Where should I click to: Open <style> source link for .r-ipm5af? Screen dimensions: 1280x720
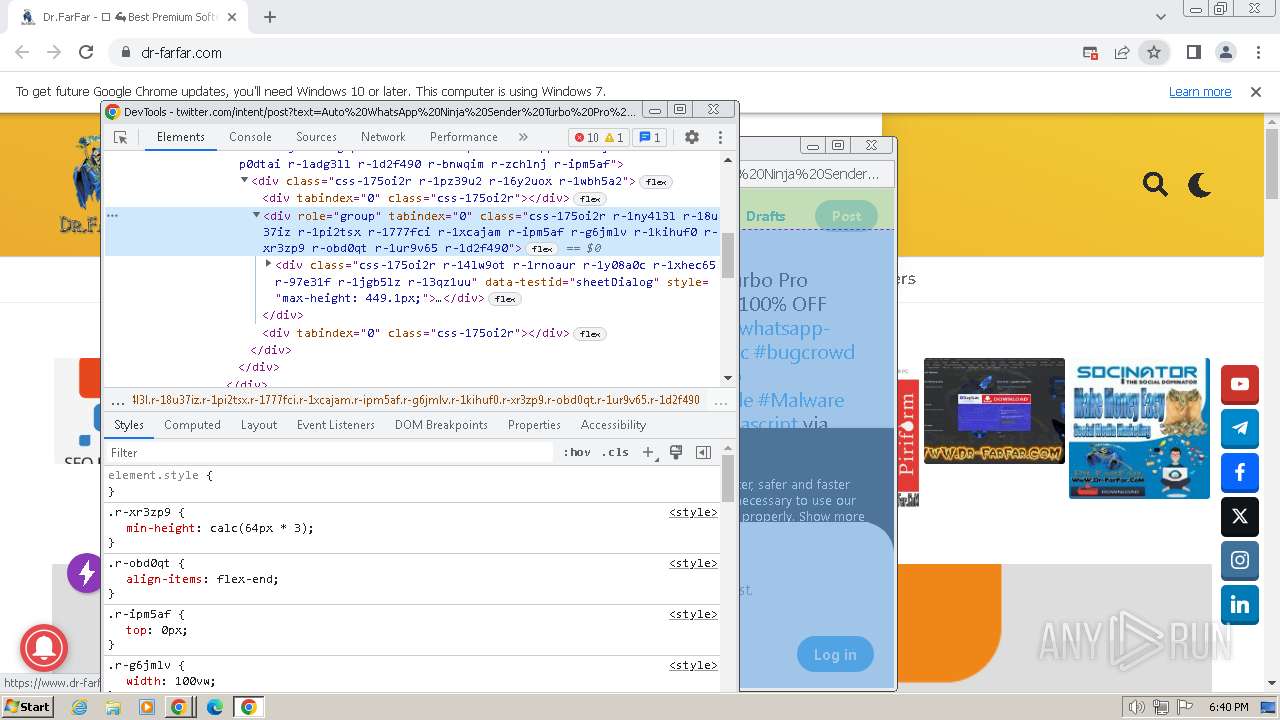click(x=693, y=614)
